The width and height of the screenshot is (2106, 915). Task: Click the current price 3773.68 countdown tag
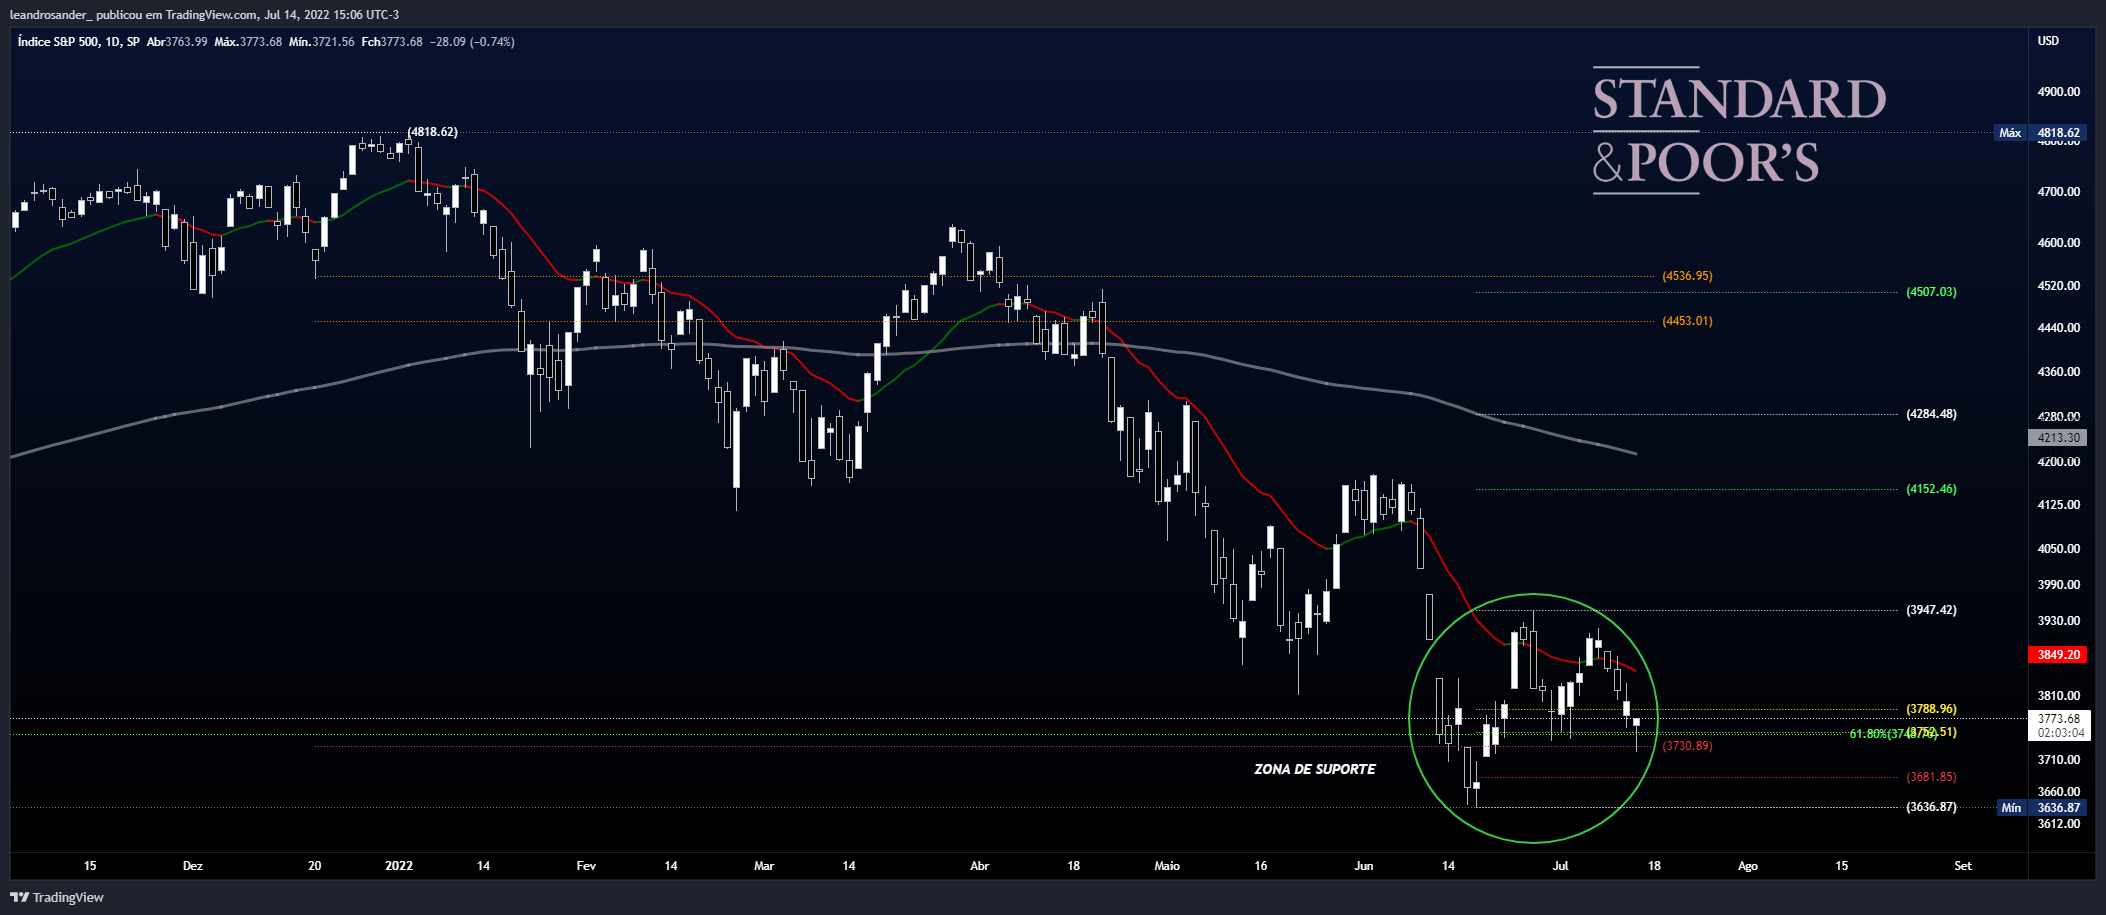(x=2060, y=726)
